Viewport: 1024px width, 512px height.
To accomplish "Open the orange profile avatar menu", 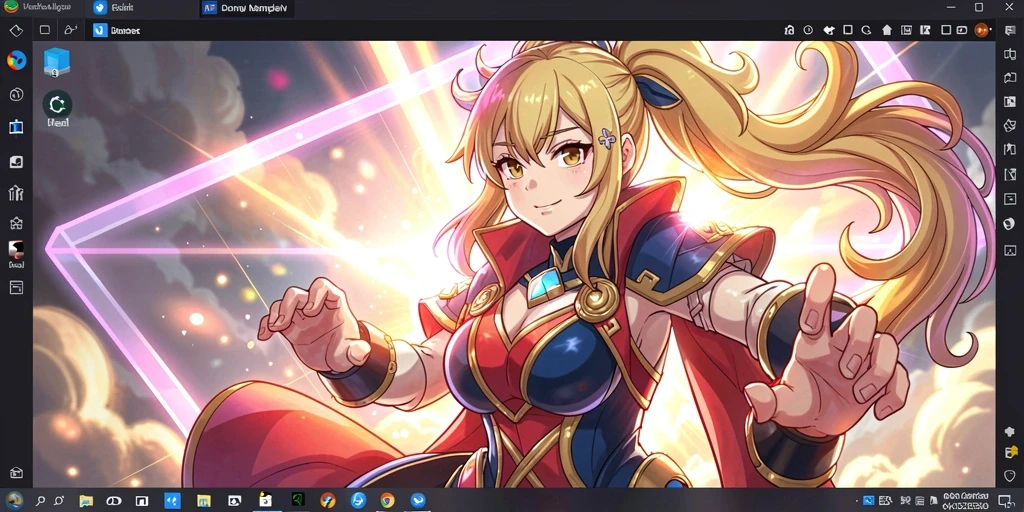I will pos(981,30).
